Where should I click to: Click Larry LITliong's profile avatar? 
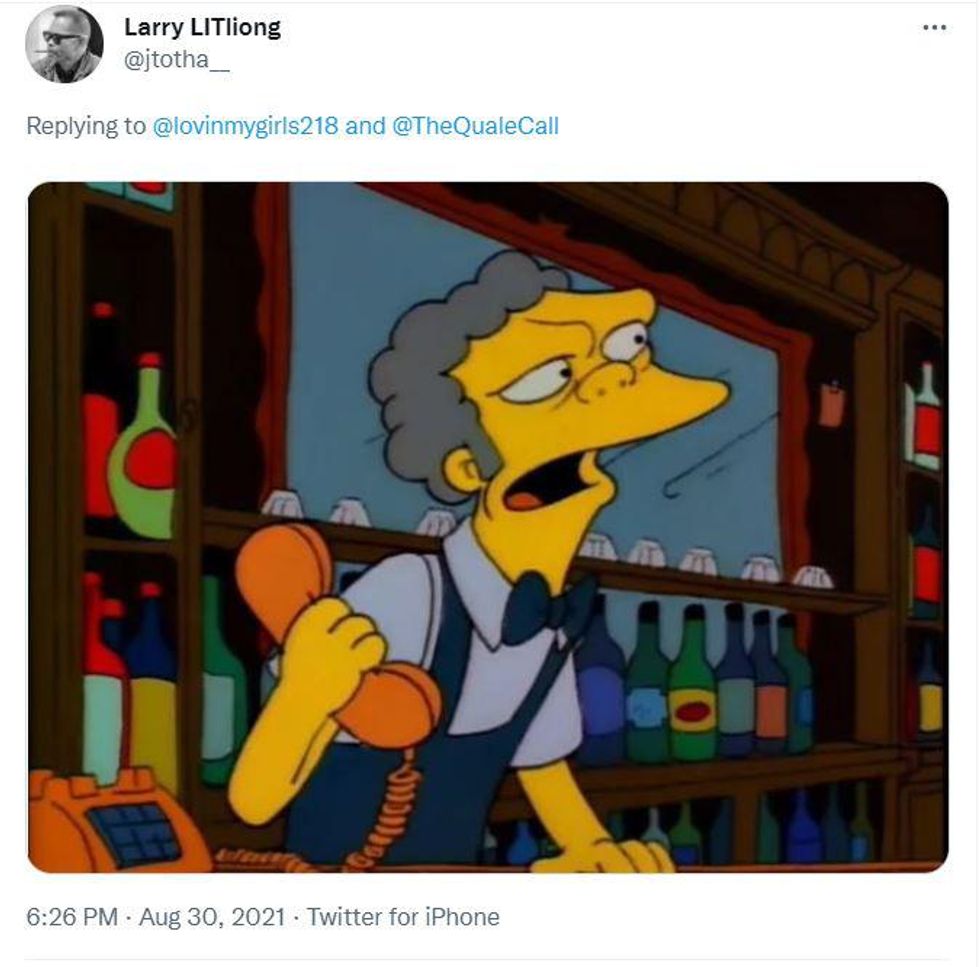tap(63, 44)
